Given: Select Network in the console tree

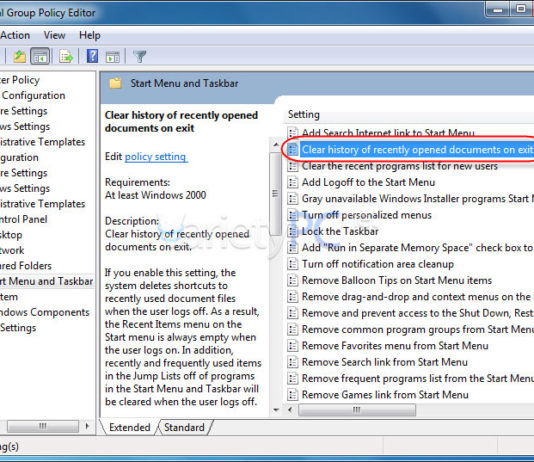Looking at the screenshot, I should pyautogui.click(x=12, y=250).
